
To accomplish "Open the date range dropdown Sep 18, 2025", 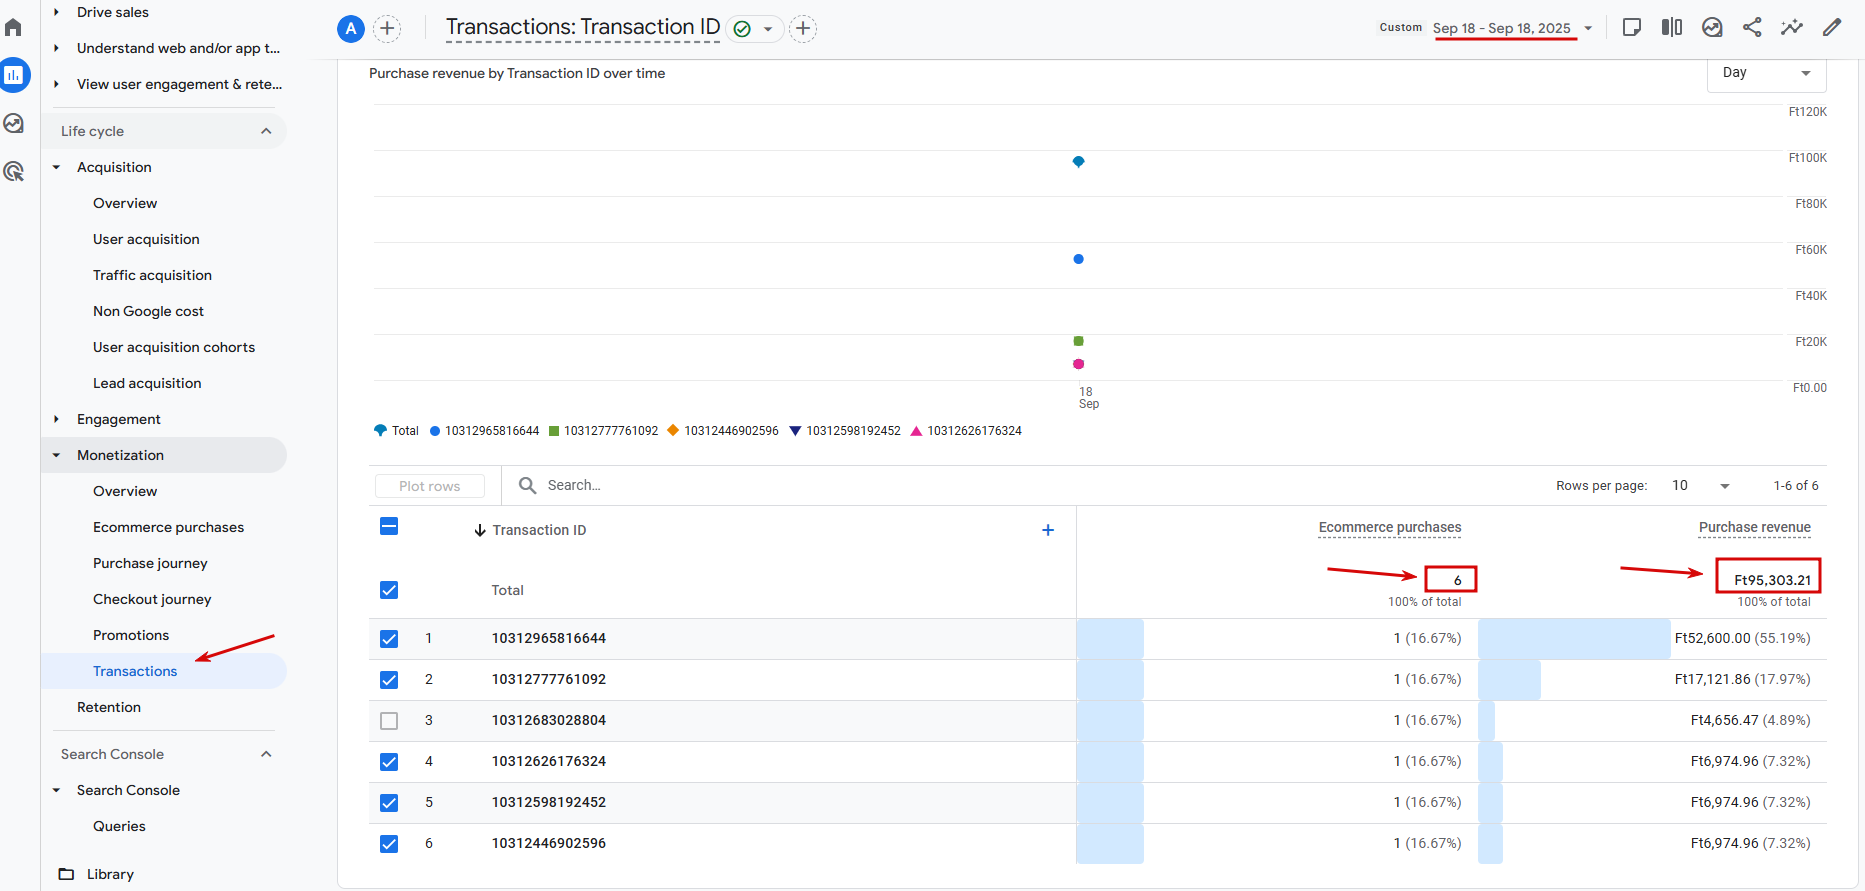I will pos(1512,28).
